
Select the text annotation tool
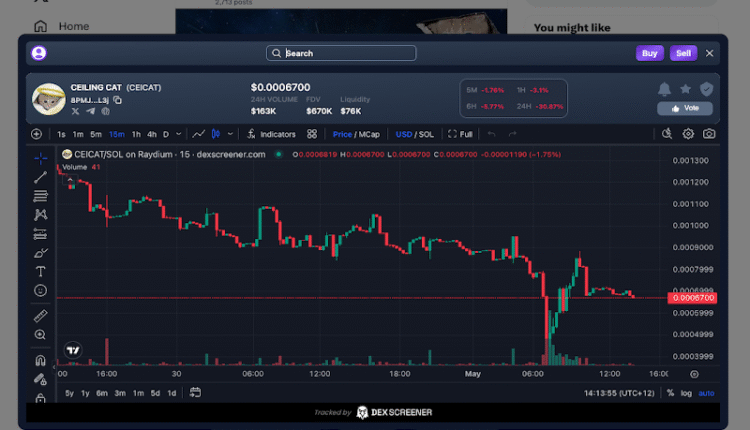click(x=40, y=271)
